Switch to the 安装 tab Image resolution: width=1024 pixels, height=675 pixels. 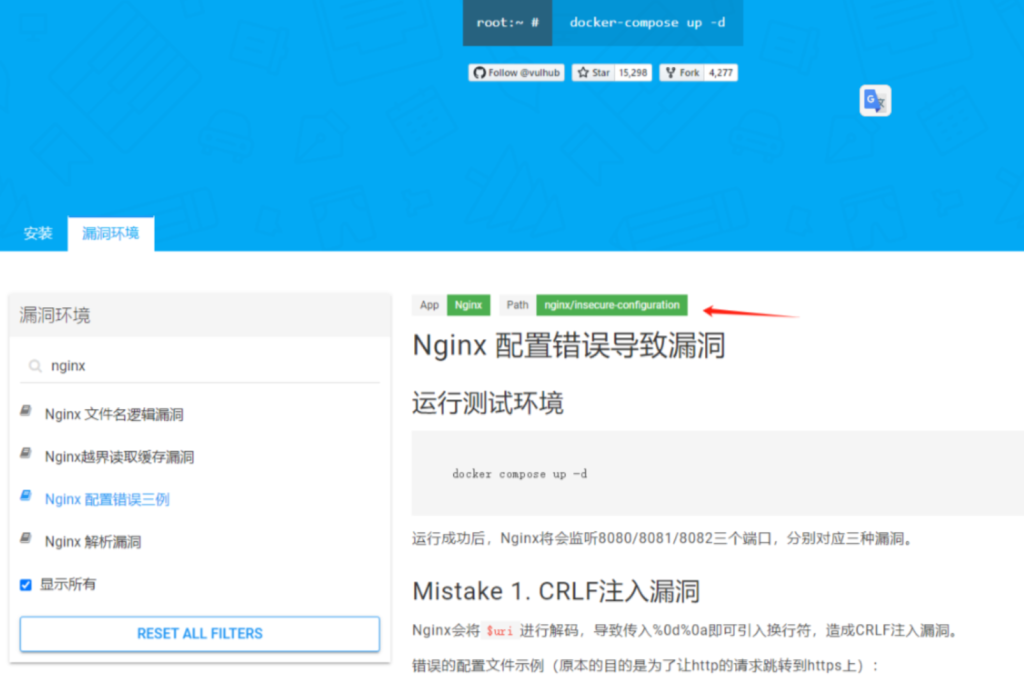38,234
